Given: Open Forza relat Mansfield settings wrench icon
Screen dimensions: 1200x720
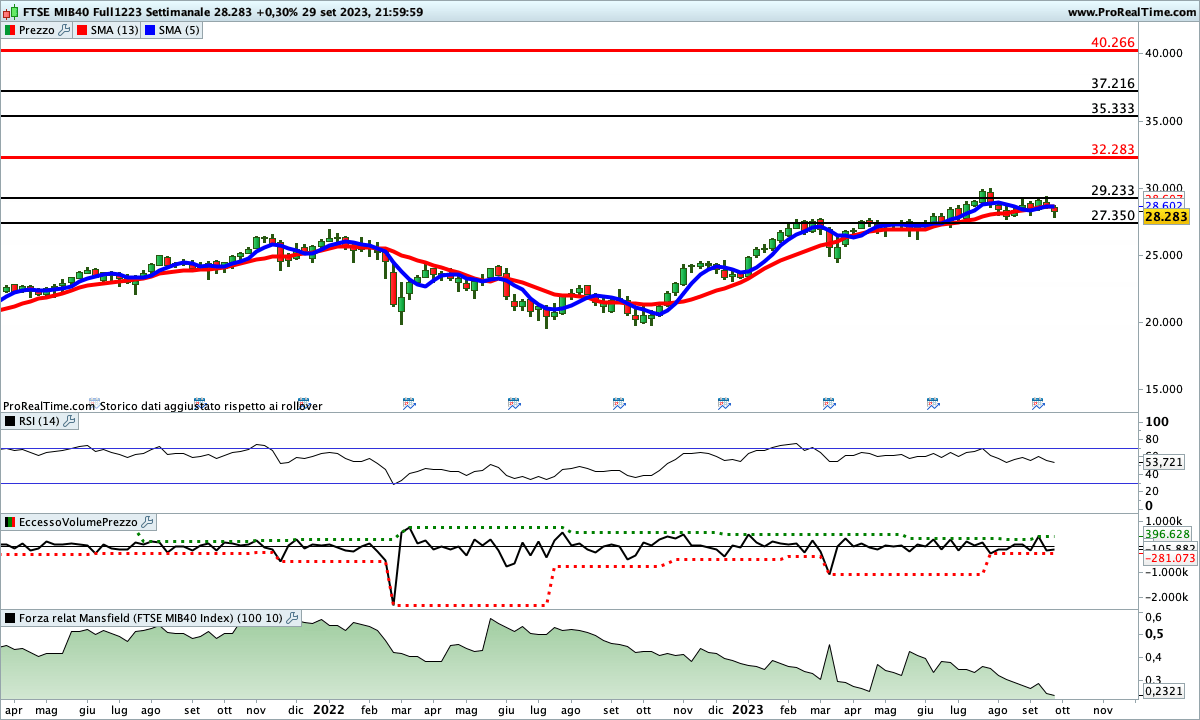Looking at the screenshot, I should (x=291, y=618).
